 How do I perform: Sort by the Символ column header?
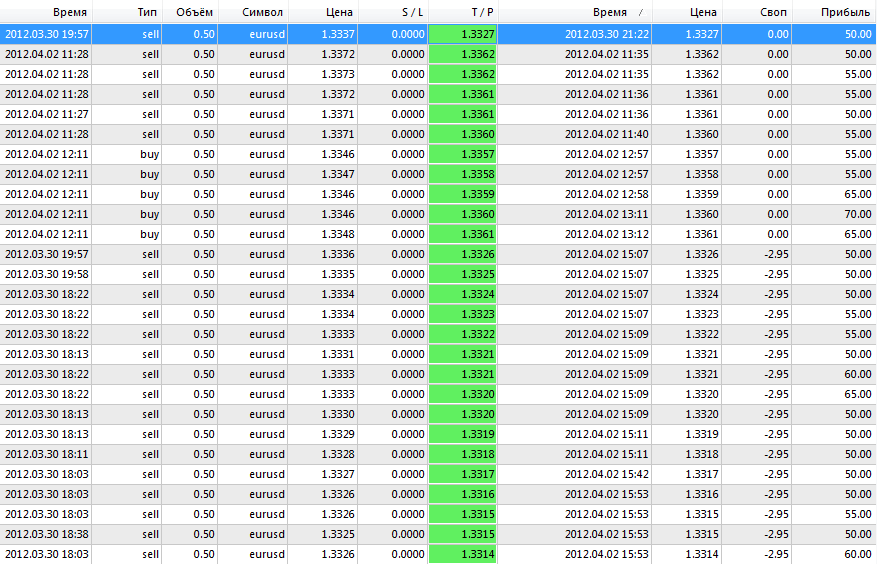[x=253, y=12]
